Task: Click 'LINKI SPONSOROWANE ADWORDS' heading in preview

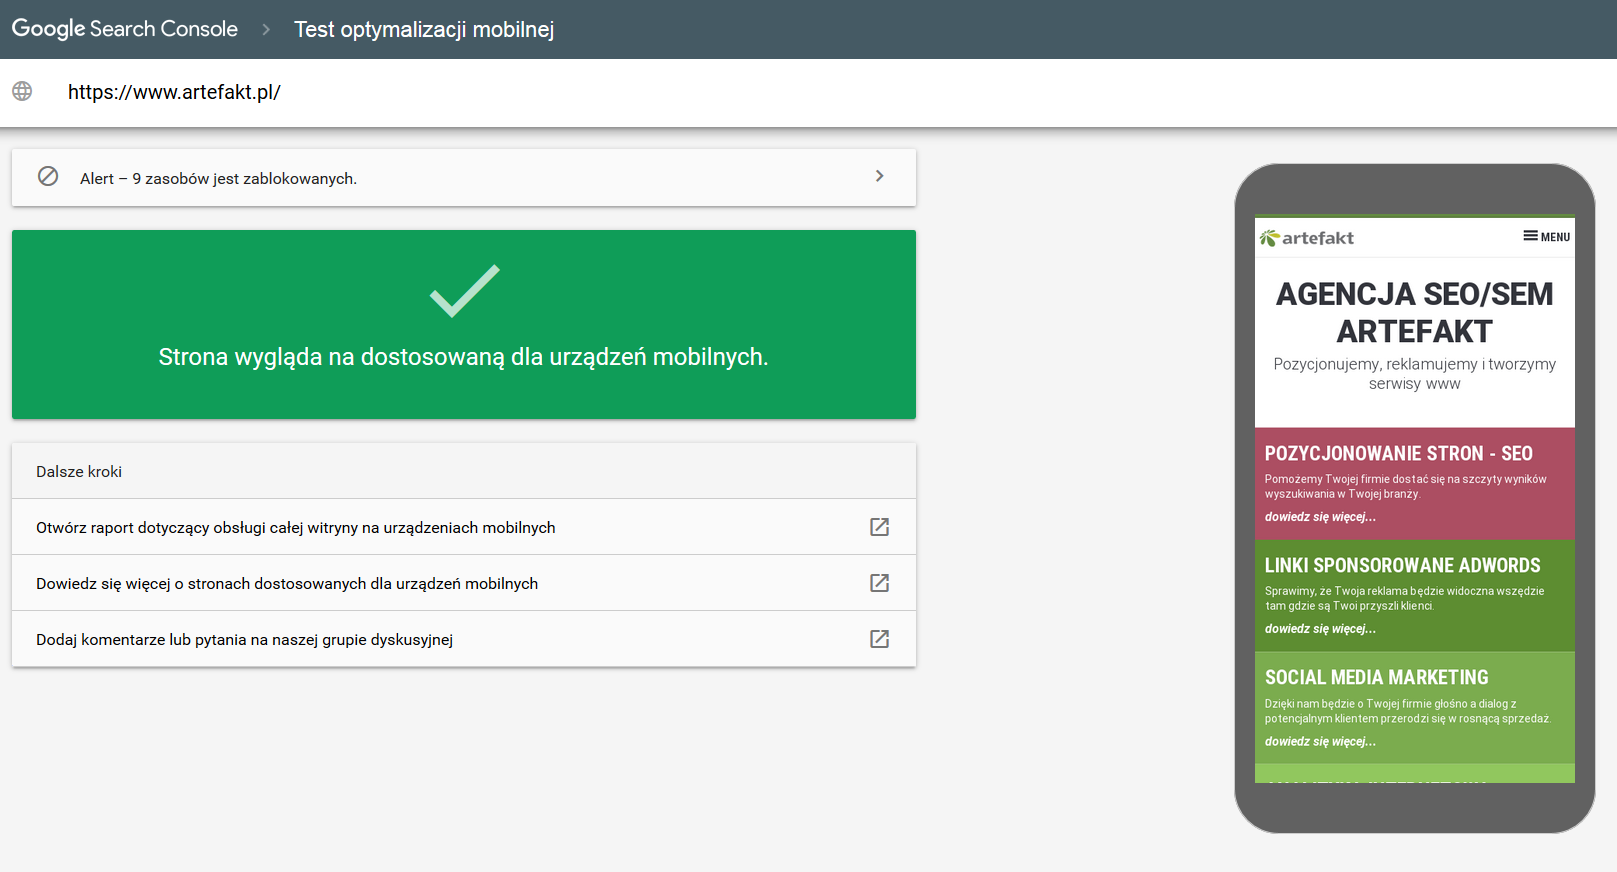Action: 1402,565
